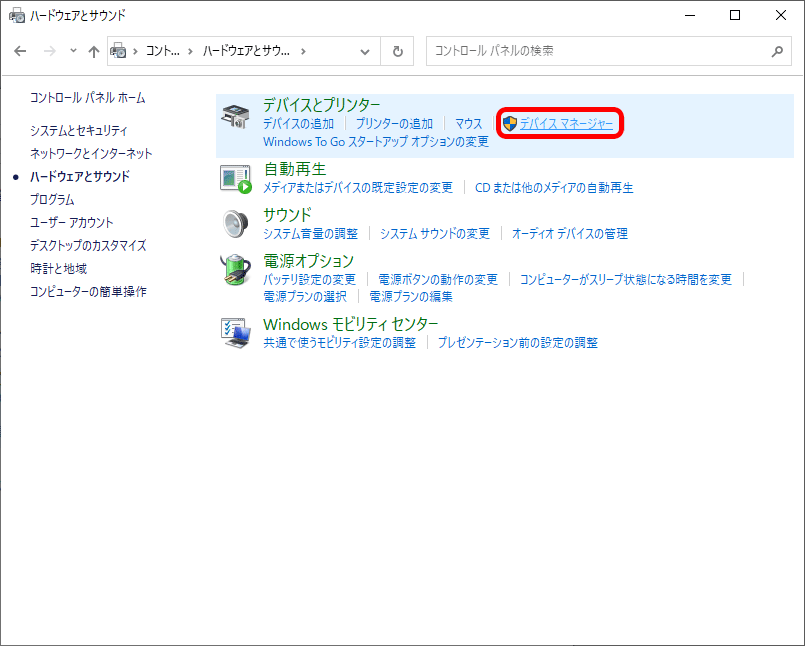Screen dimensions: 805x646
Task: Open the サウンド speaker icon
Action: pyautogui.click(x=236, y=224)
